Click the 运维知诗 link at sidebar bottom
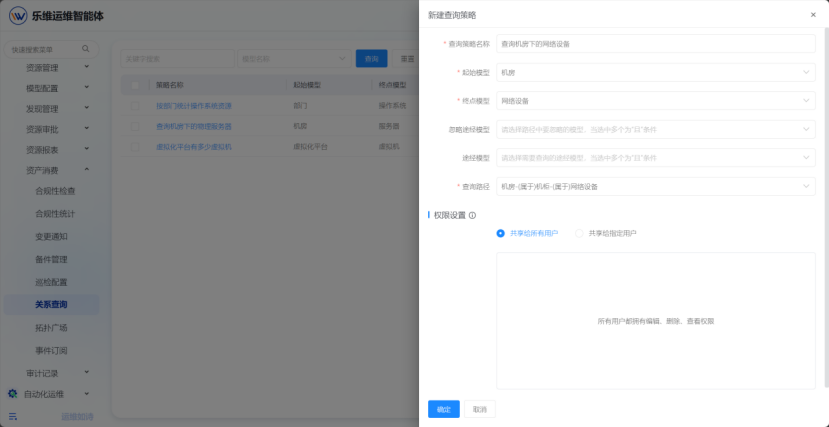The image size is (829, 427). [77, 416]
